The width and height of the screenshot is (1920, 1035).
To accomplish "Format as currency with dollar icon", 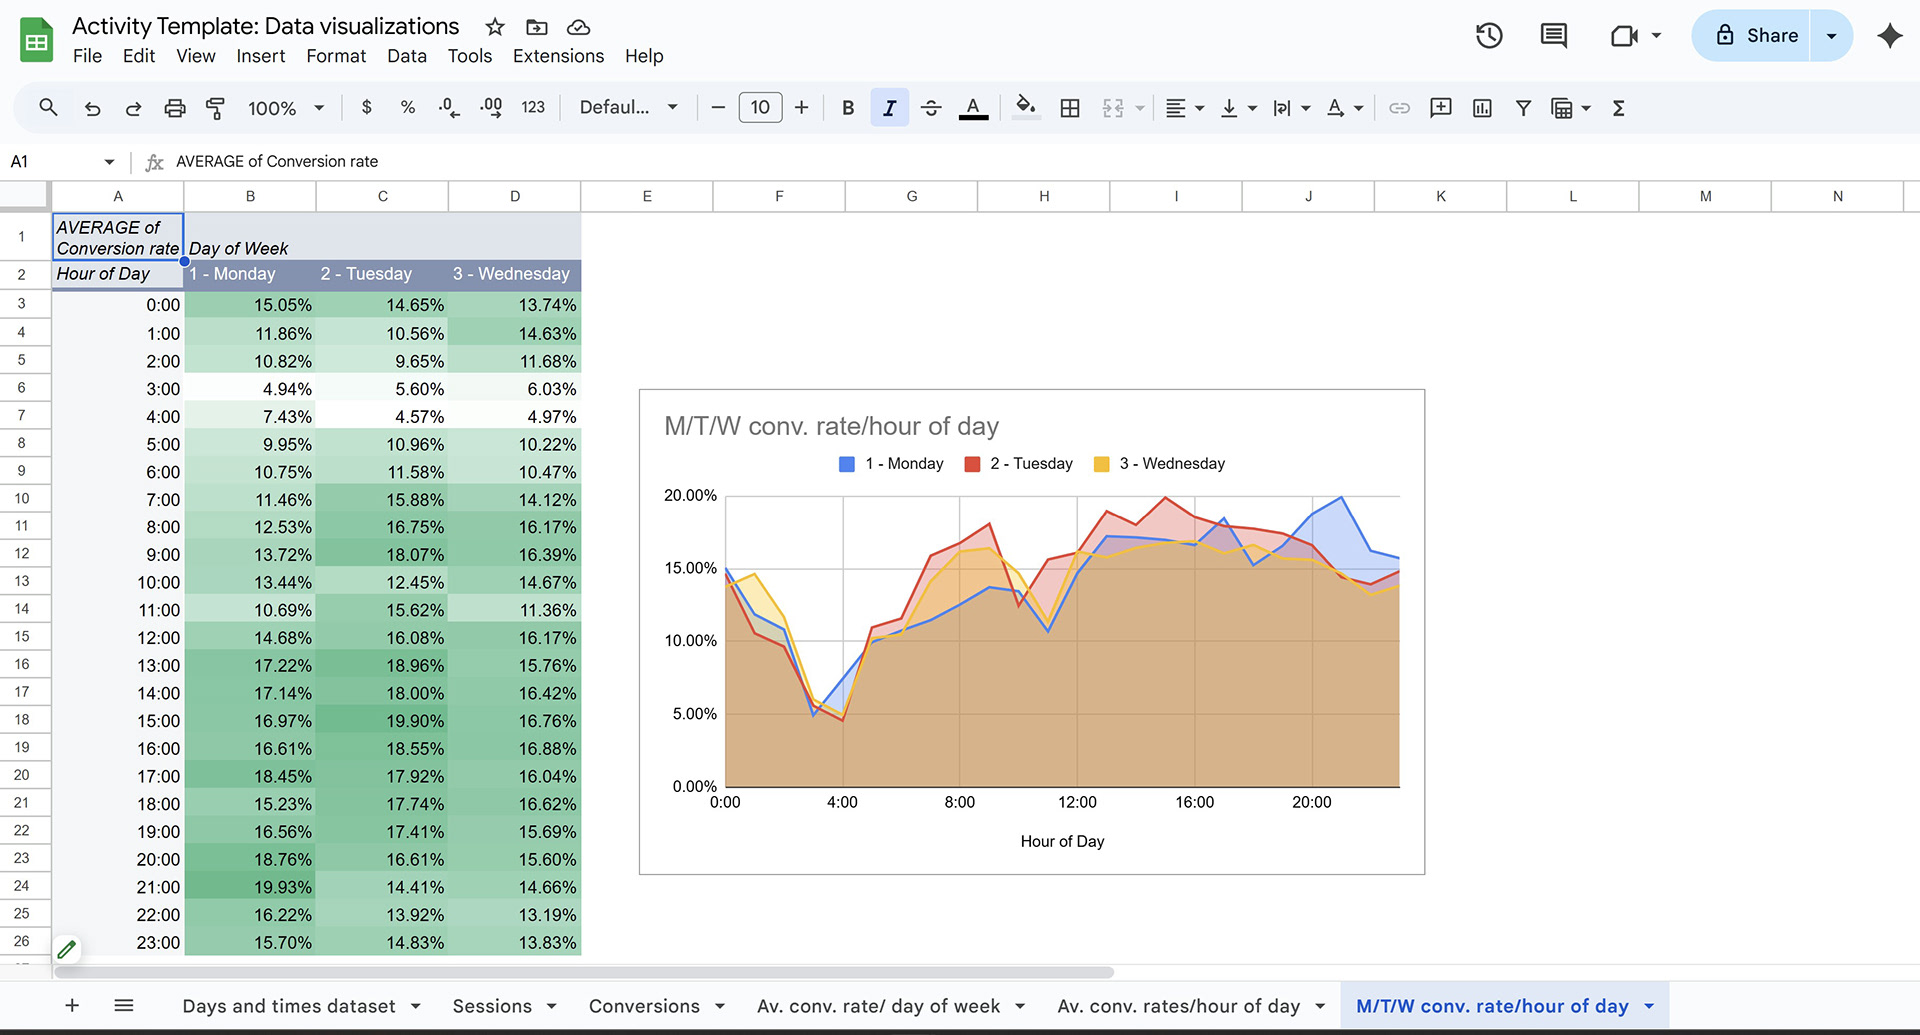I will click(367, 107).
